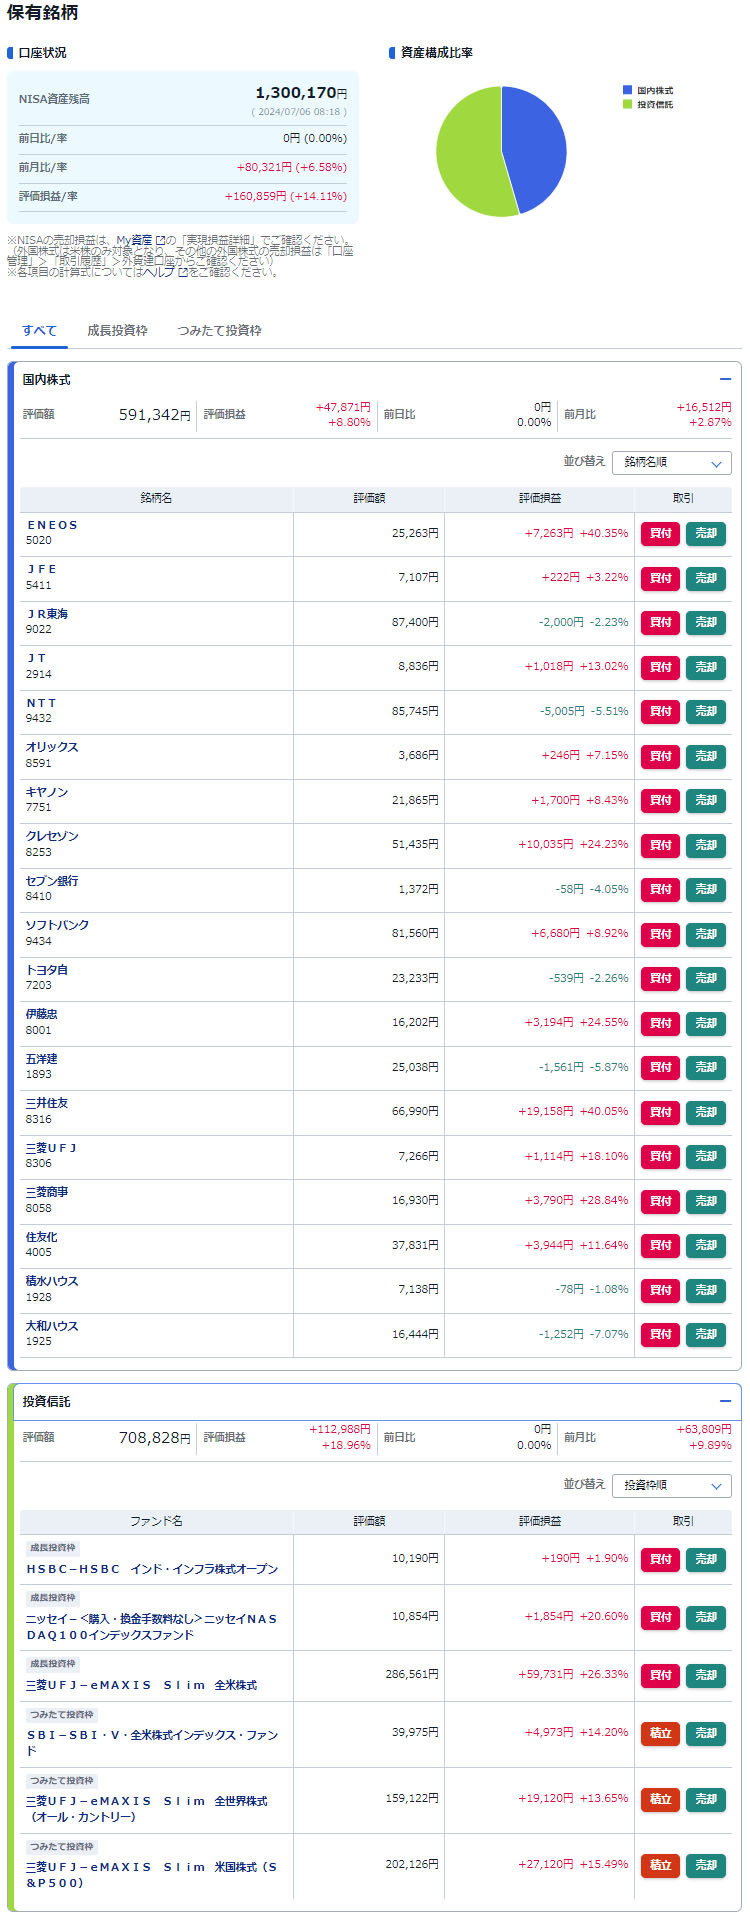Select the つみたて投資枠 tab
Screen dimensions: 750x1919
click(x=219, y=331)
